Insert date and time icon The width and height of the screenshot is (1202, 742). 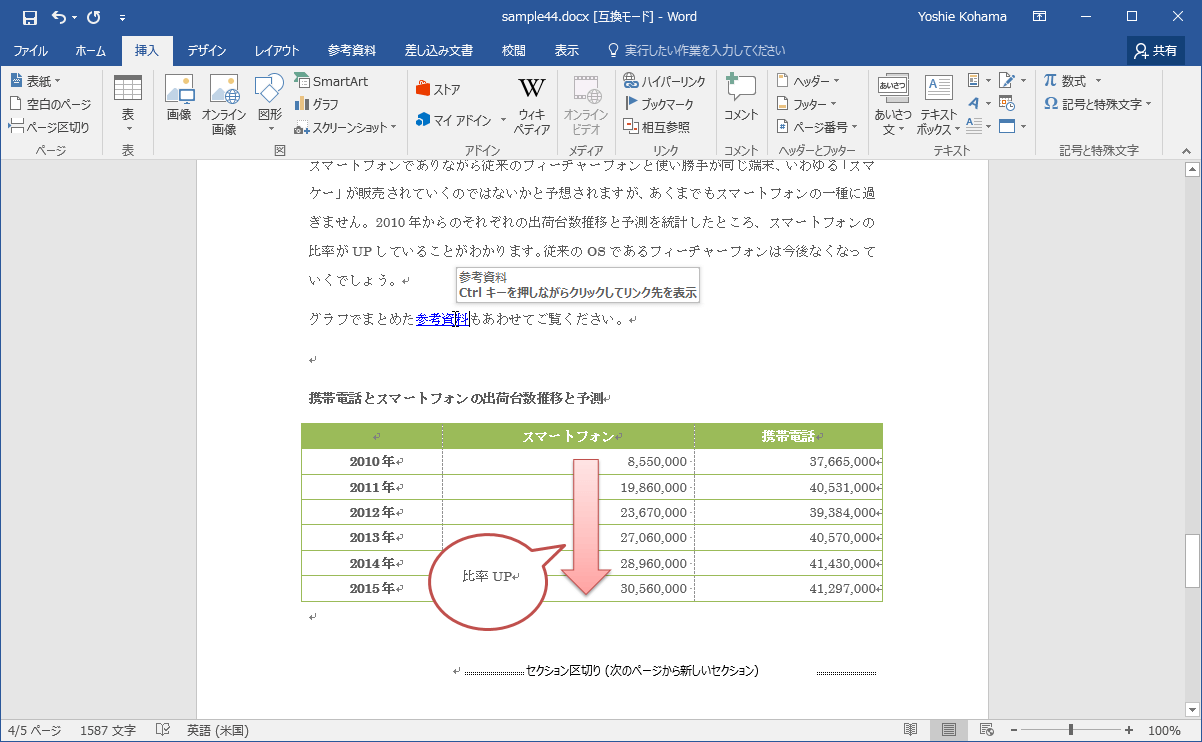click(1007, 104)
